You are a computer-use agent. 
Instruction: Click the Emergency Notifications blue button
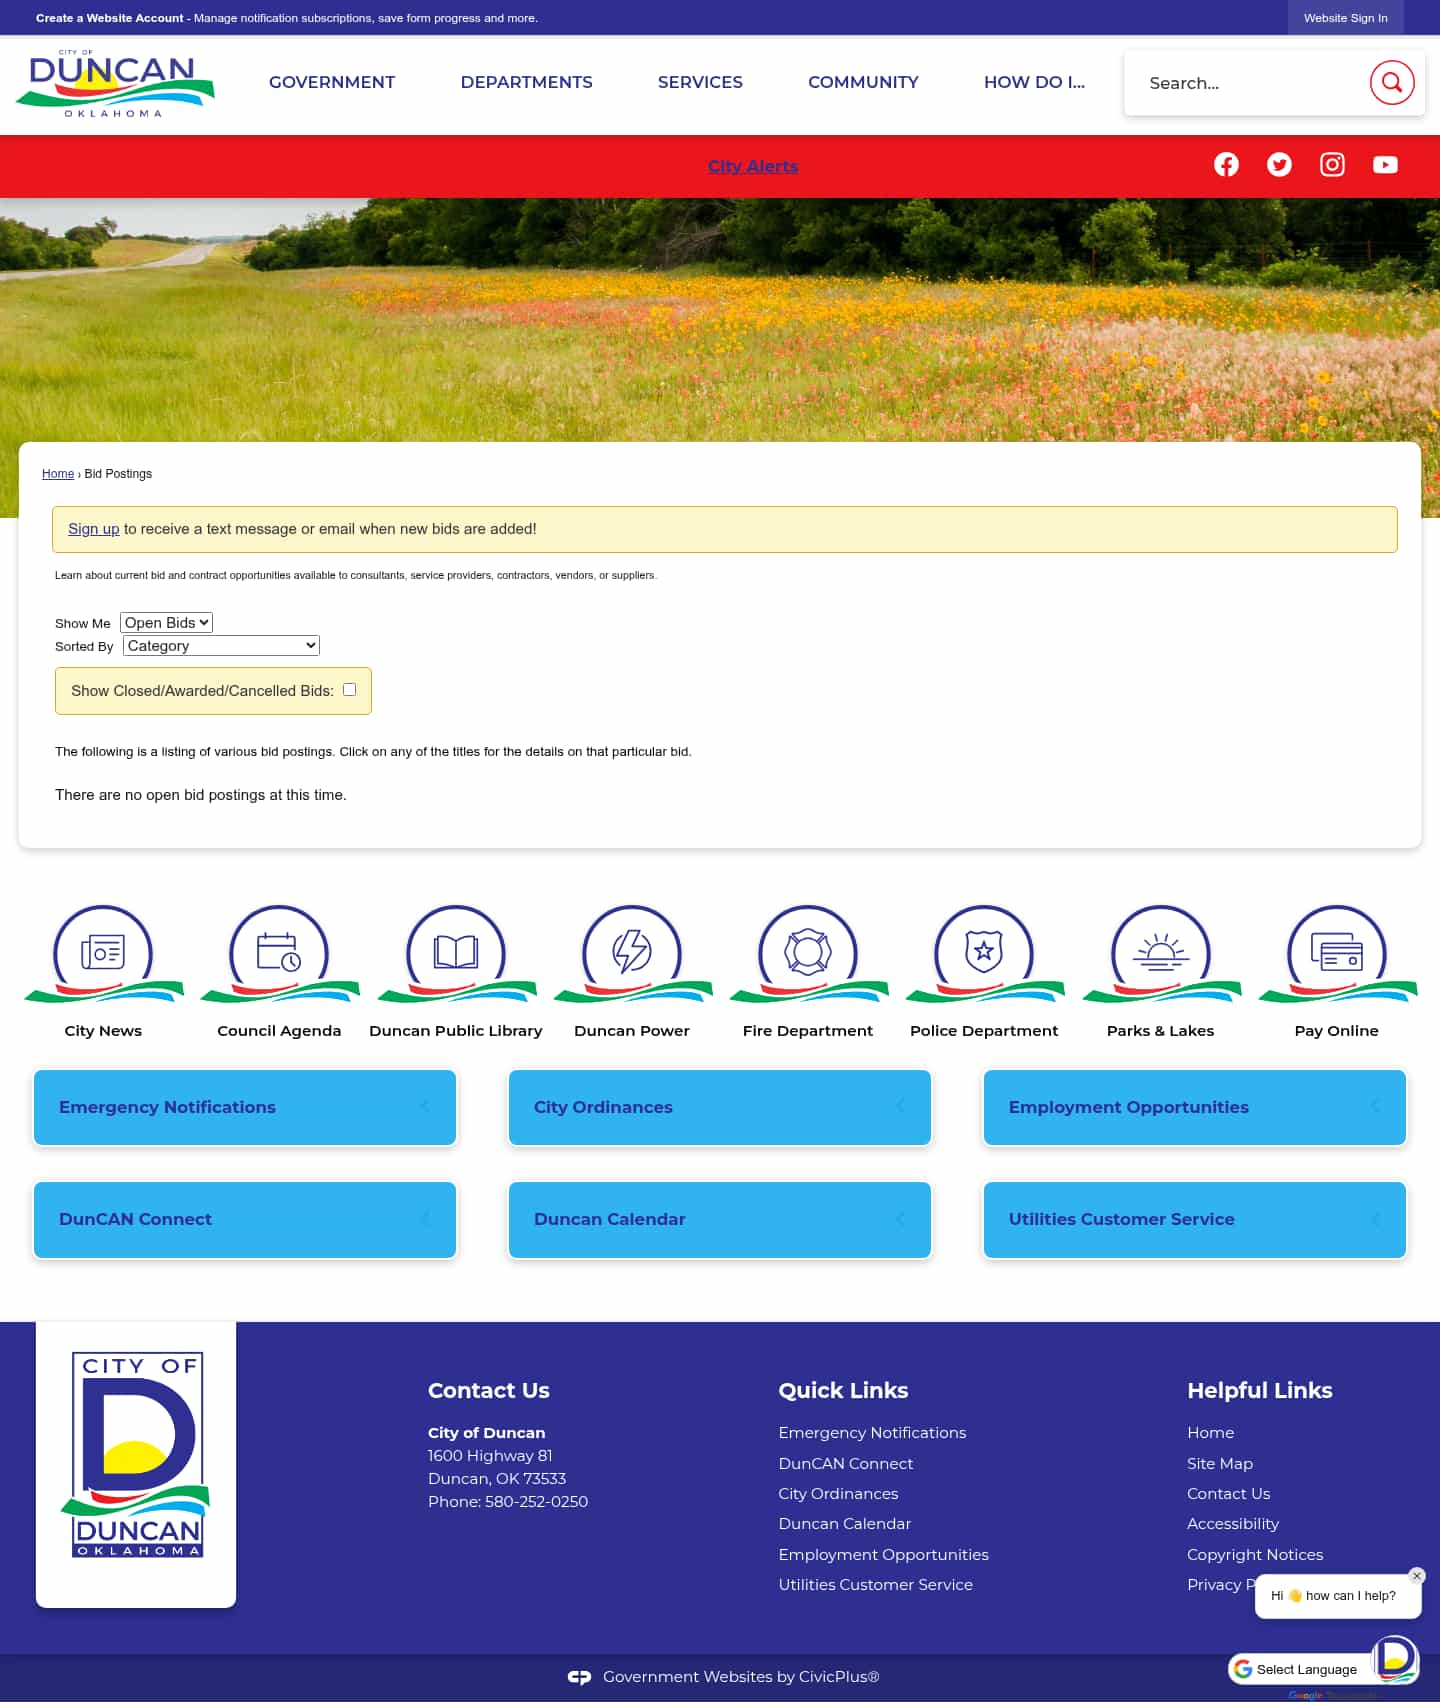245,1108
